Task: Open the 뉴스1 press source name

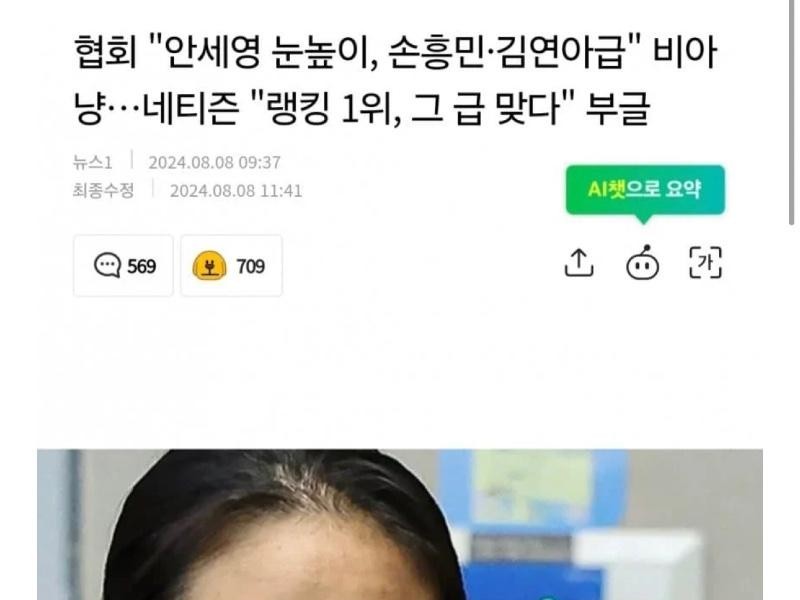Action: pyautogui.click(x=92, y=162)
